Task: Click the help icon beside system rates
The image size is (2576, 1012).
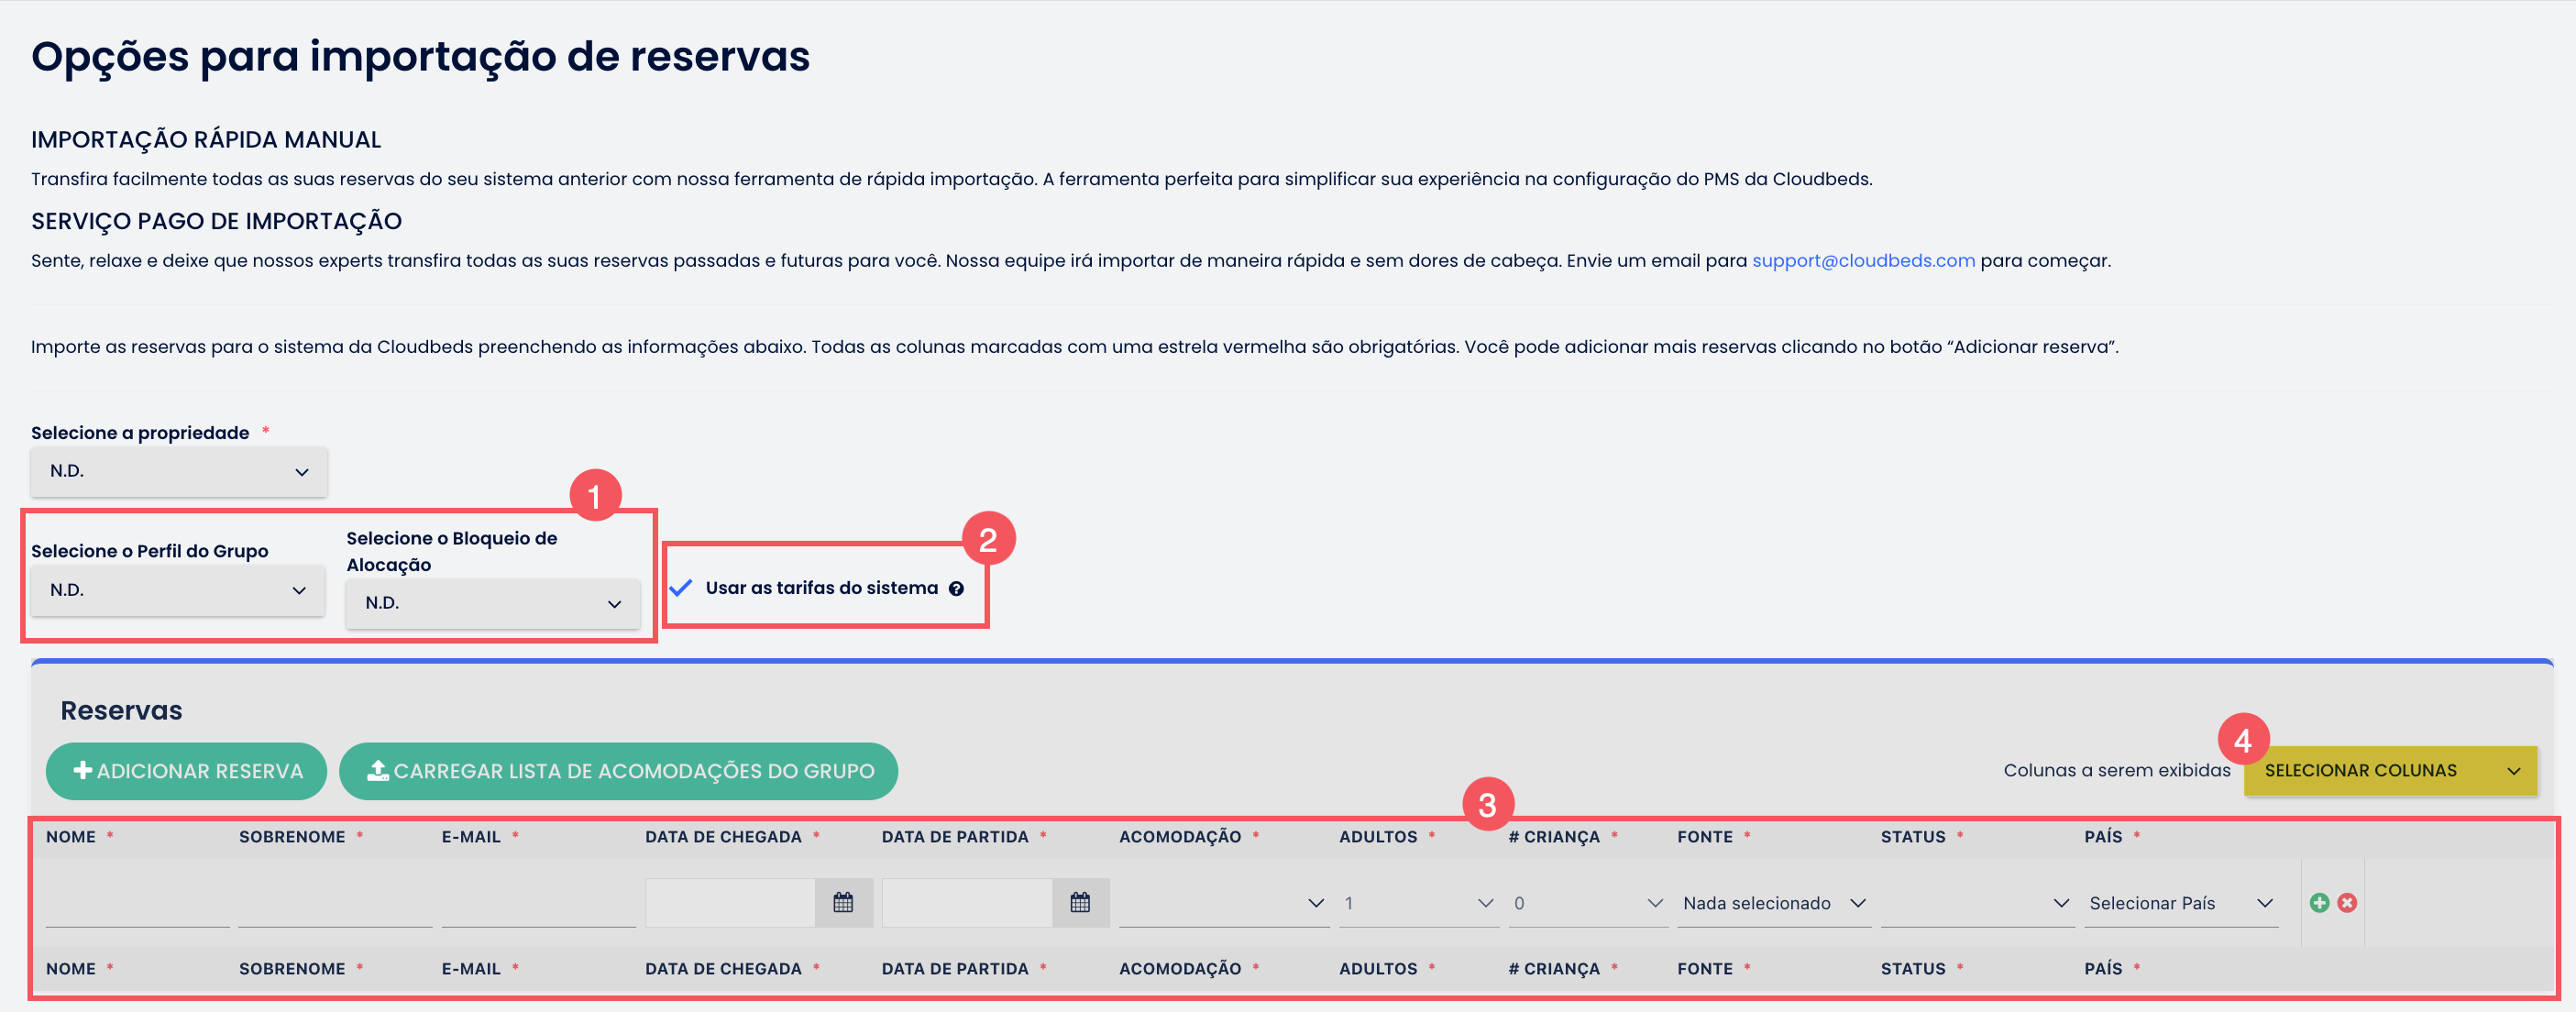Action: click(x=956, y=588)
